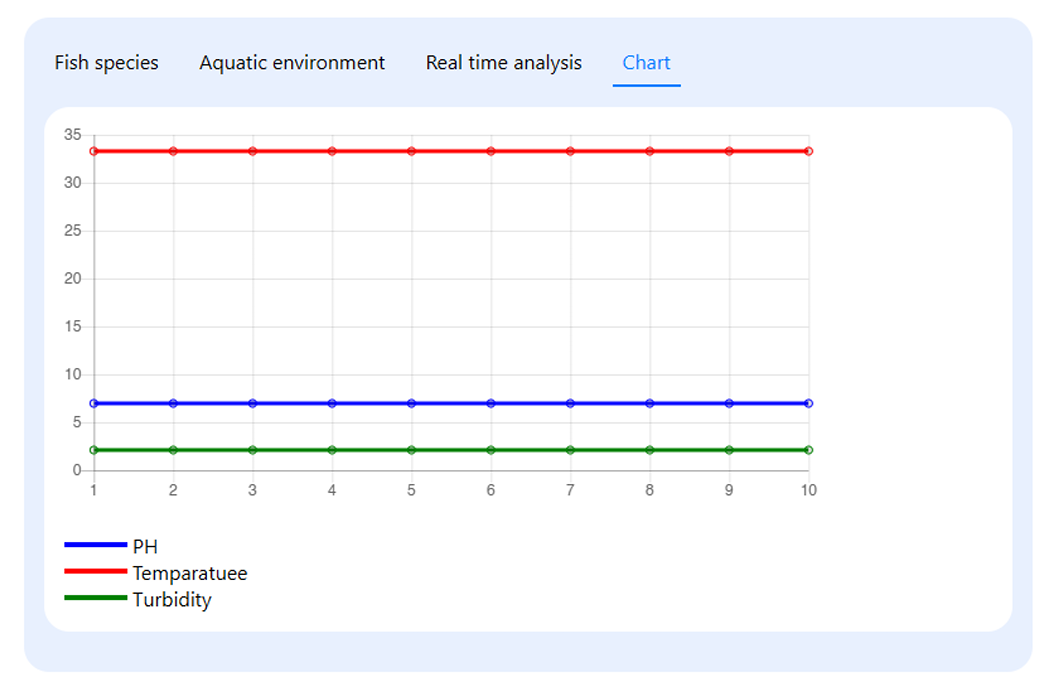The image size is (1044, 680).
Task: Toggle the PH legend label
Action: click(145, 547)
